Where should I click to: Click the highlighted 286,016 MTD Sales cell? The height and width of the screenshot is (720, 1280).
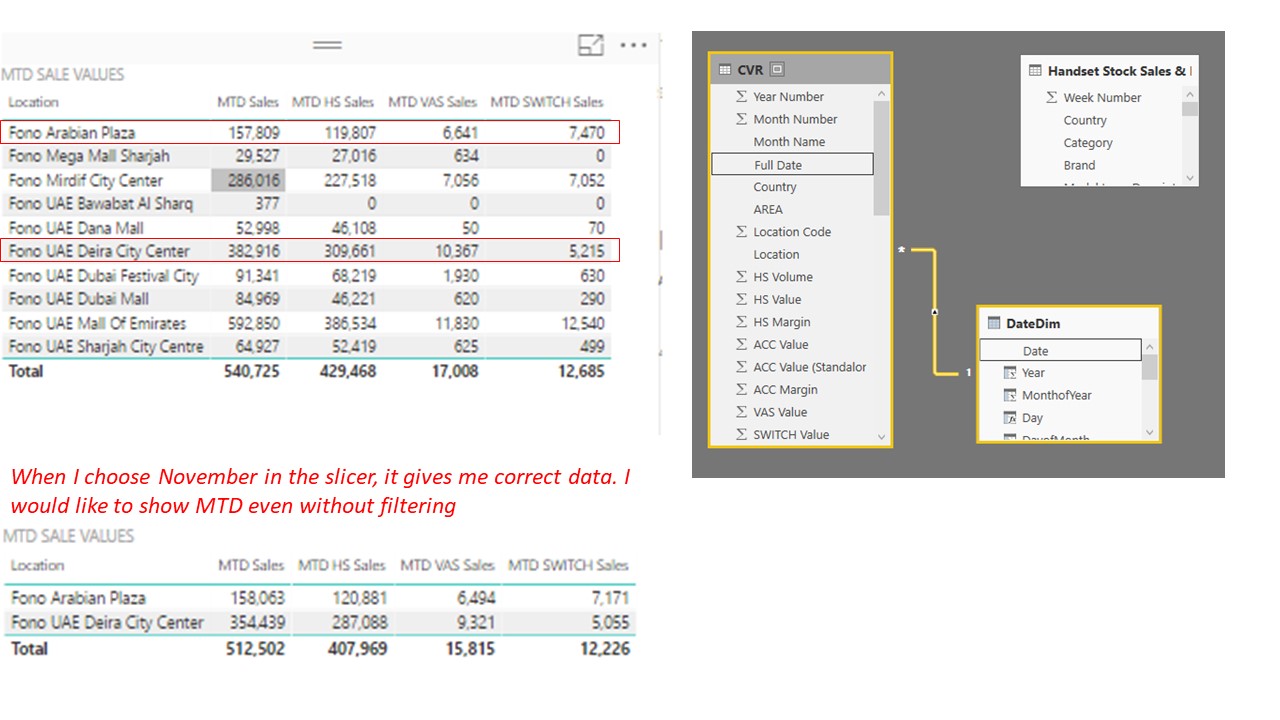(x=248, y=180)
